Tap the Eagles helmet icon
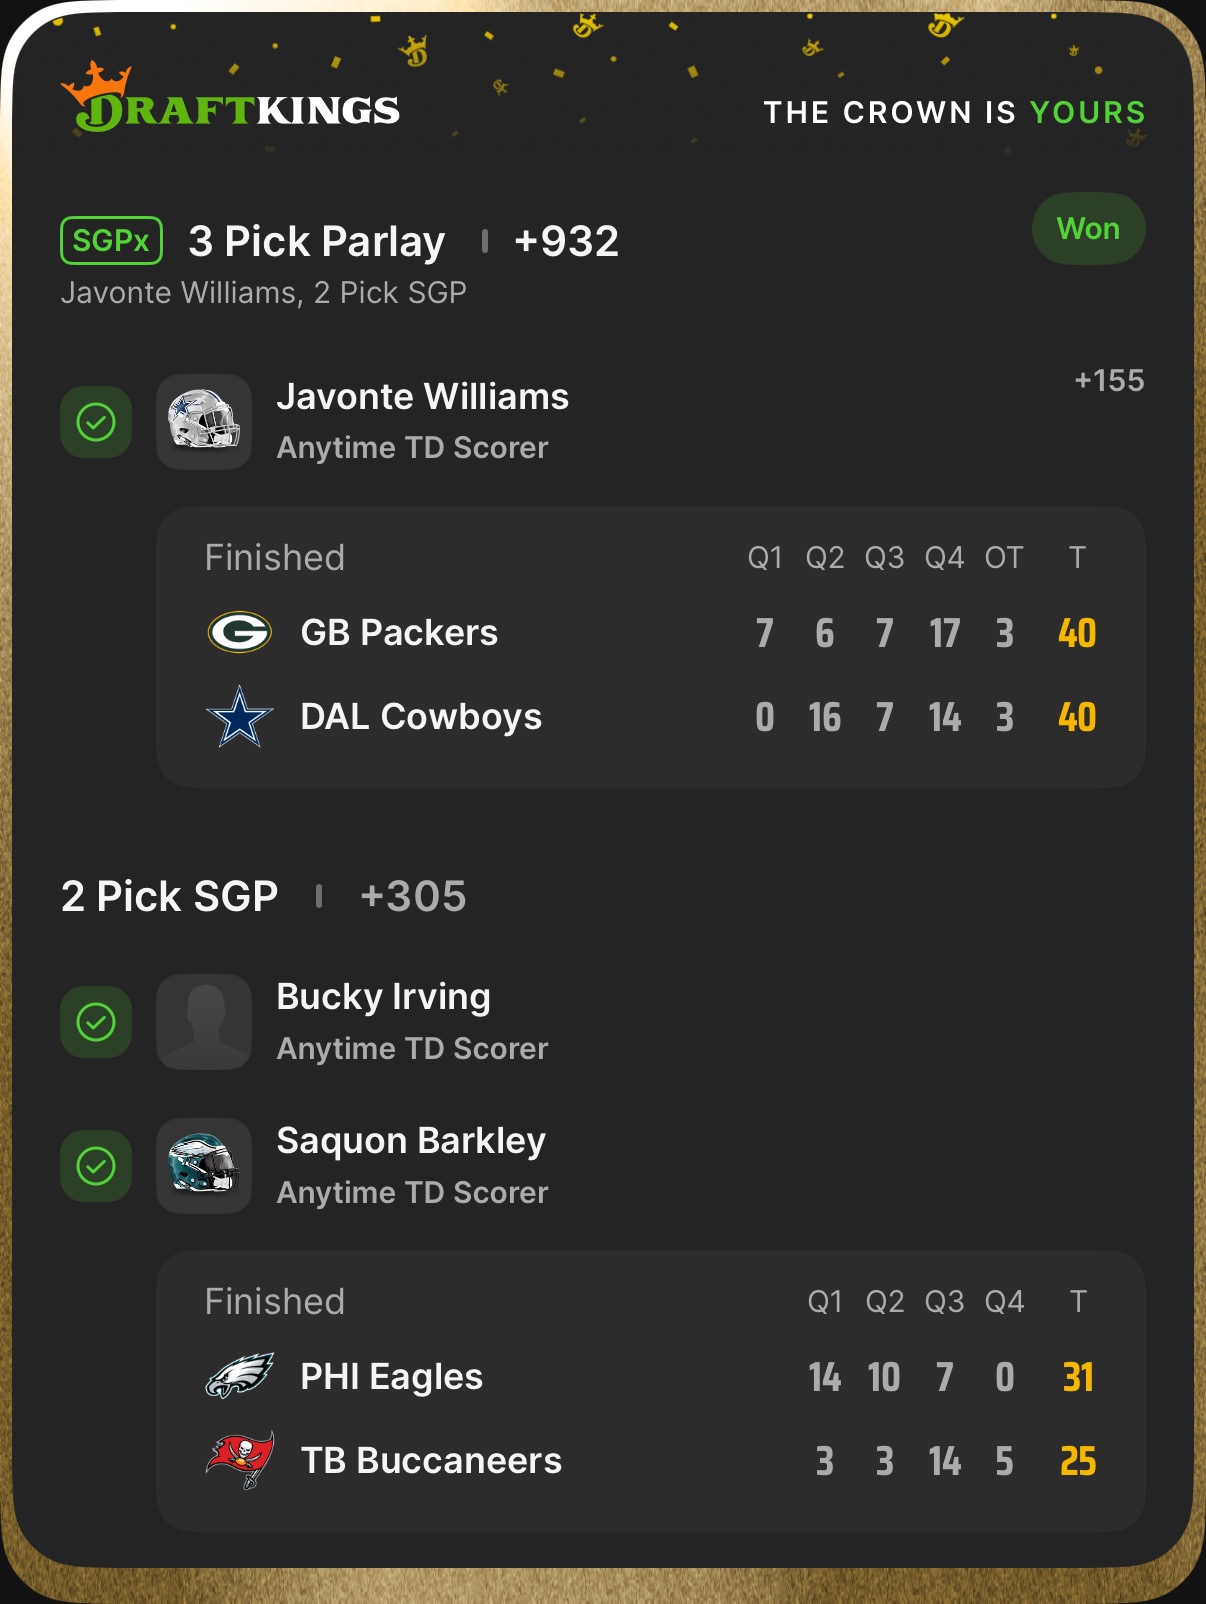Viewport: 1206px width, 1604px height. pos(204,1166)
